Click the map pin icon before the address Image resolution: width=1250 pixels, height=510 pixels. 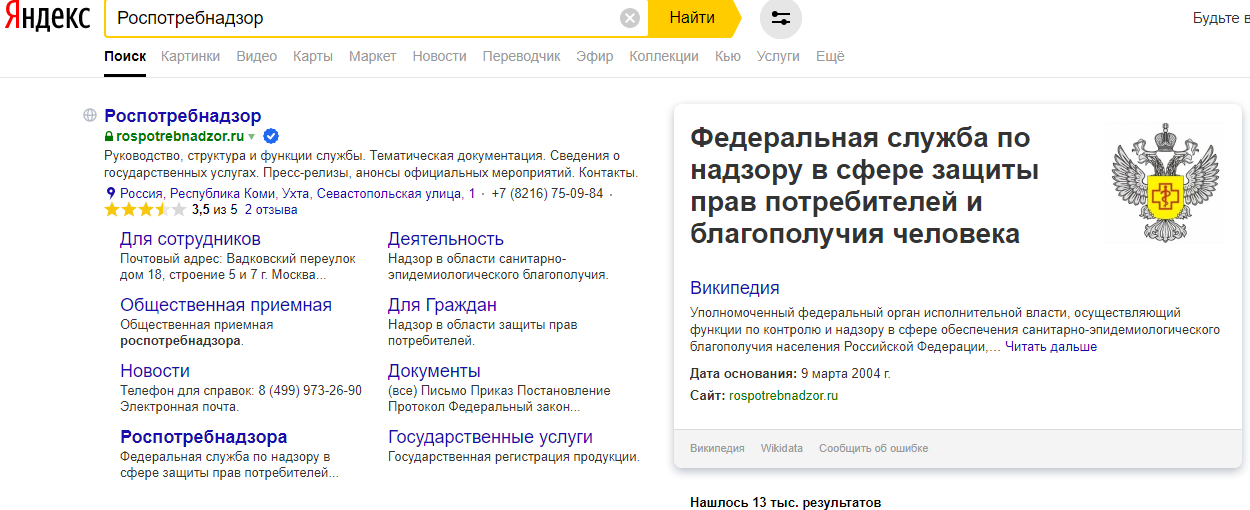110,193
